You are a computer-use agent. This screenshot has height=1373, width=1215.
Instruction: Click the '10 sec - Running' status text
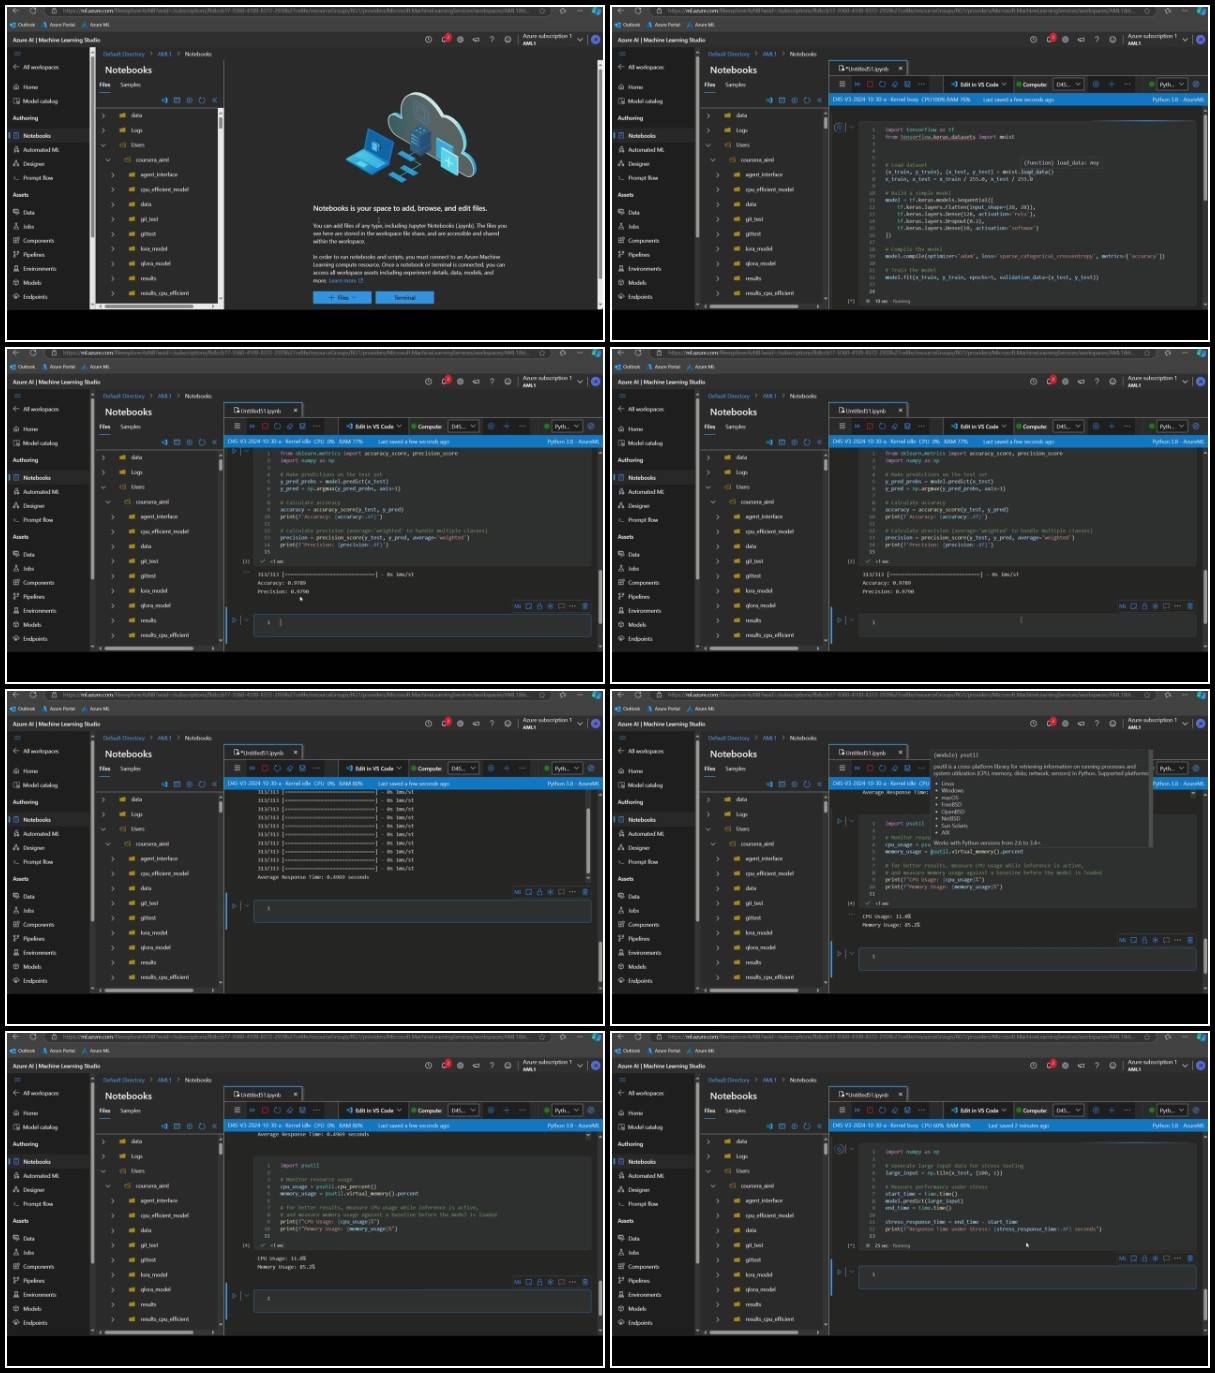click(x=892, y=300)
